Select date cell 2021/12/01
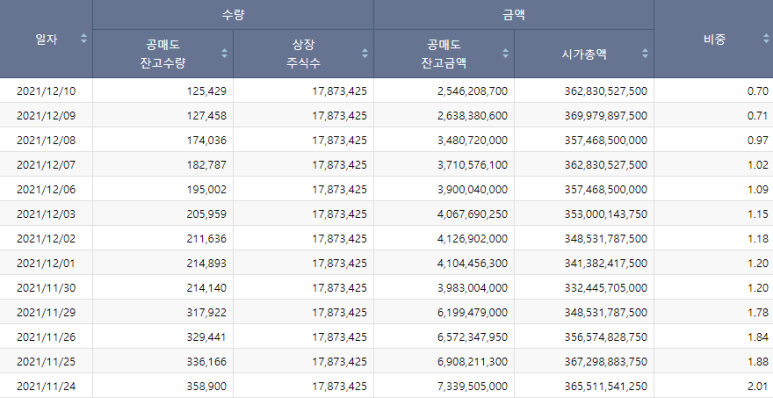The width and height of the screenshot is (773, 398). point(46,263)
